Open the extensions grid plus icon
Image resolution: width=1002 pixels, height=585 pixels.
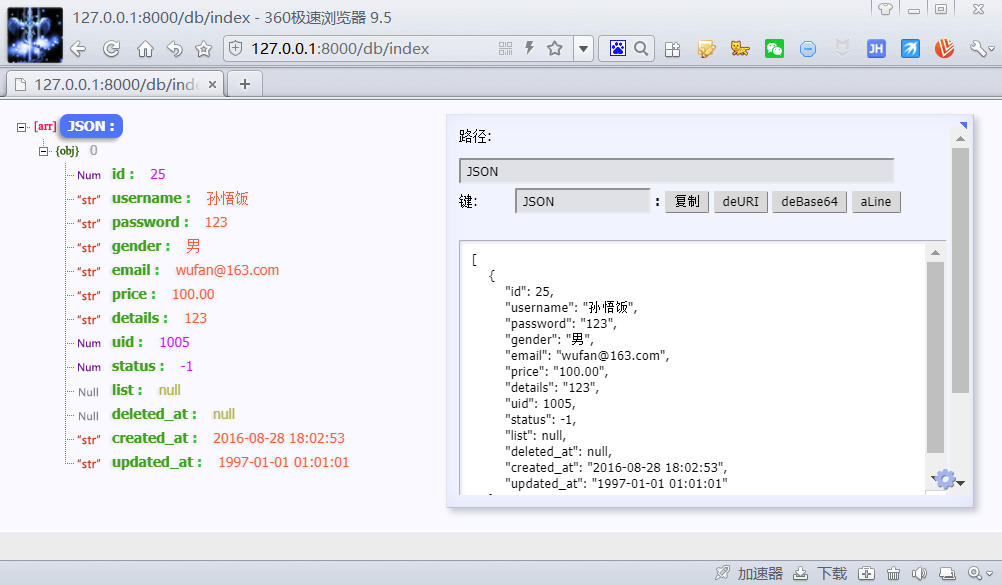pyautogui.click(x=672, y=49)
